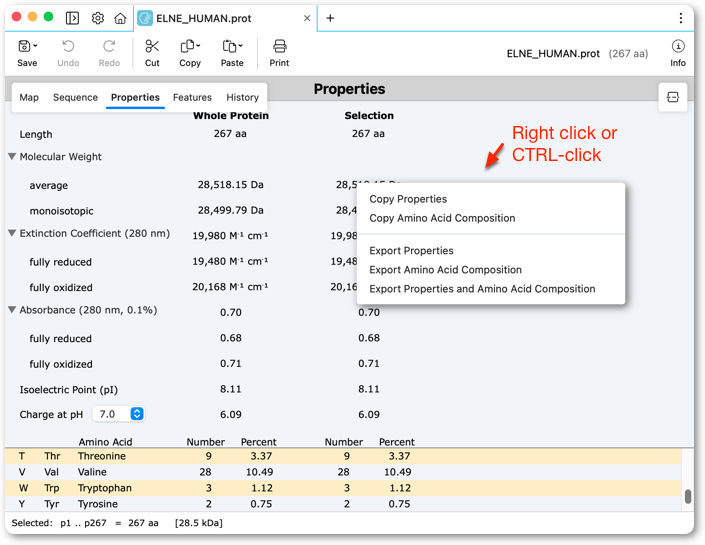
Task: Open settings gear icon in title bar
Action: (x=98, y=18)
